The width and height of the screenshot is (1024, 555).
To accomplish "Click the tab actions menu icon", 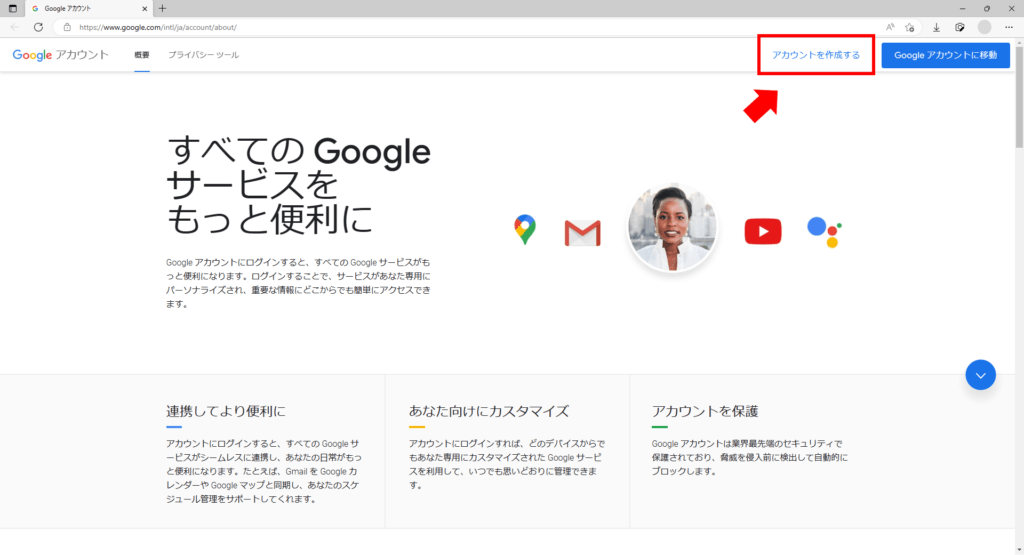I will pos(12,8).
